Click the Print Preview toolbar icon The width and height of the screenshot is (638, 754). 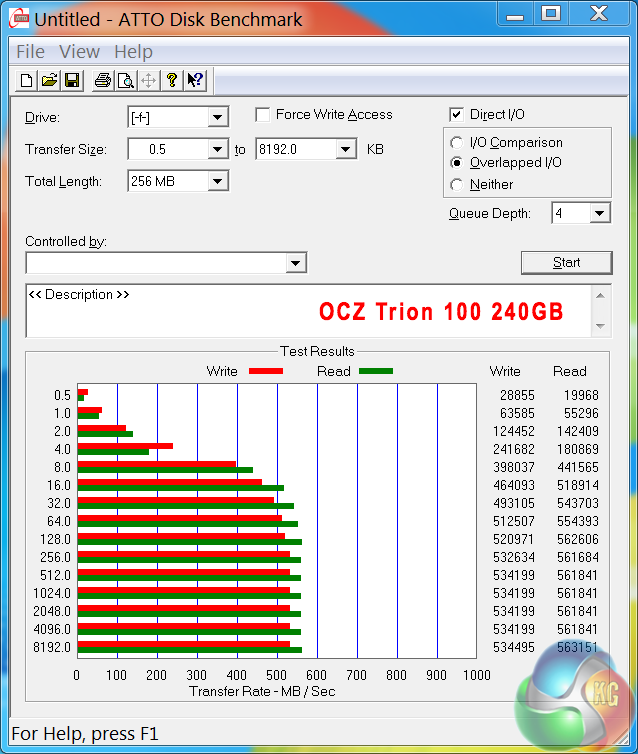(125, 80)
